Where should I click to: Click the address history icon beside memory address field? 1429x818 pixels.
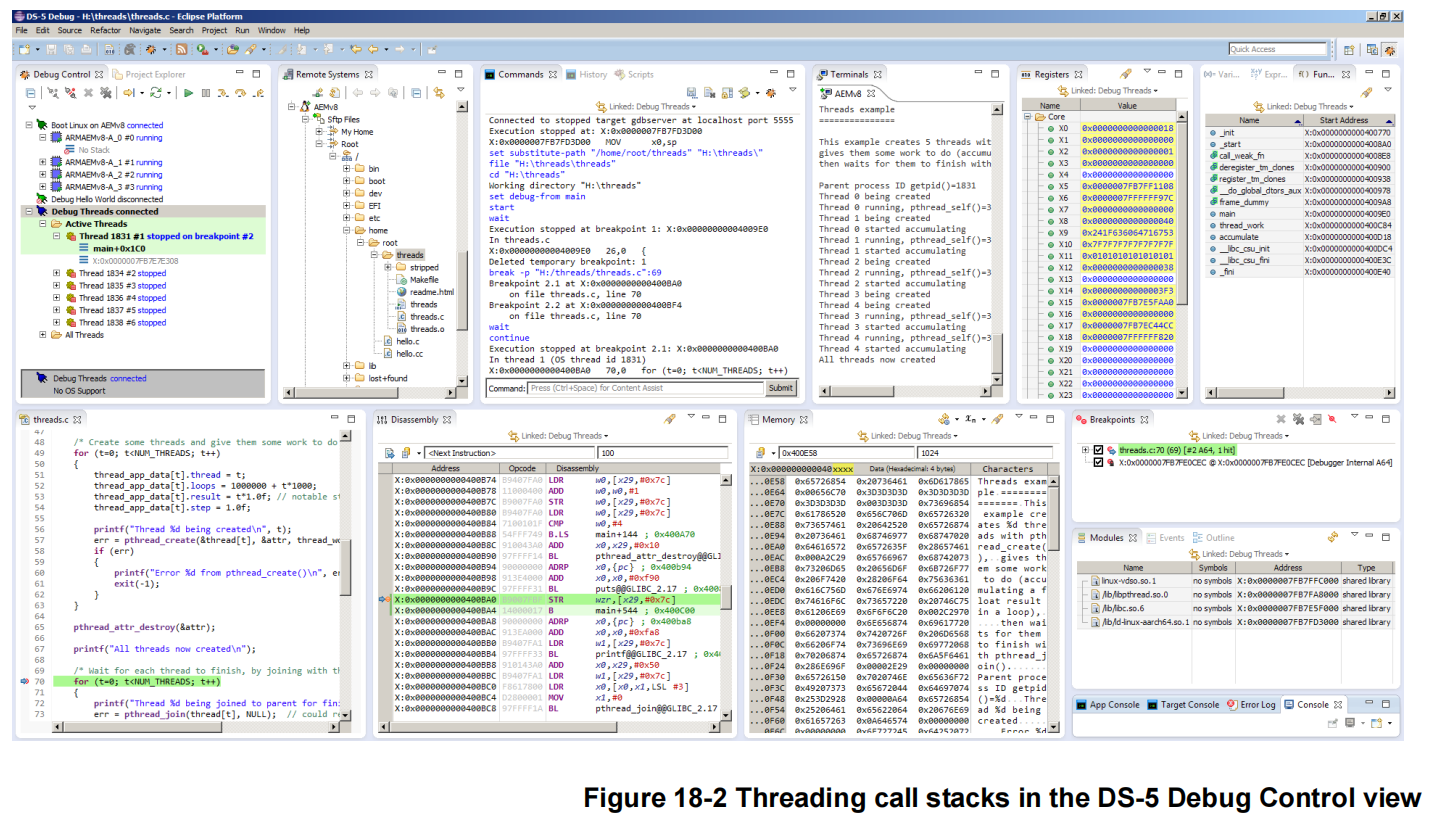(x=760, y=452)
